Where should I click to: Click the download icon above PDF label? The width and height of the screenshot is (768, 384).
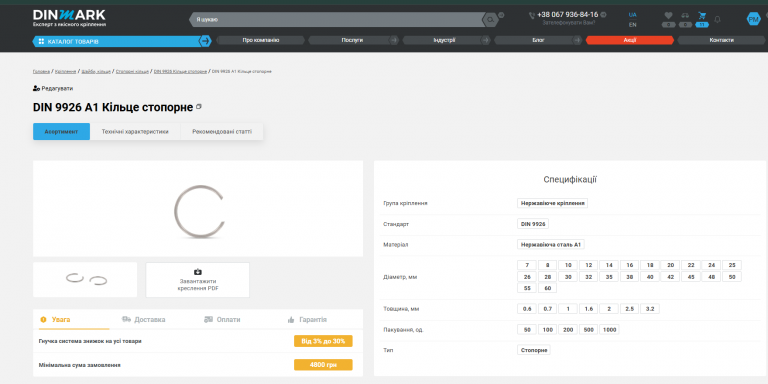click(198, 272)
